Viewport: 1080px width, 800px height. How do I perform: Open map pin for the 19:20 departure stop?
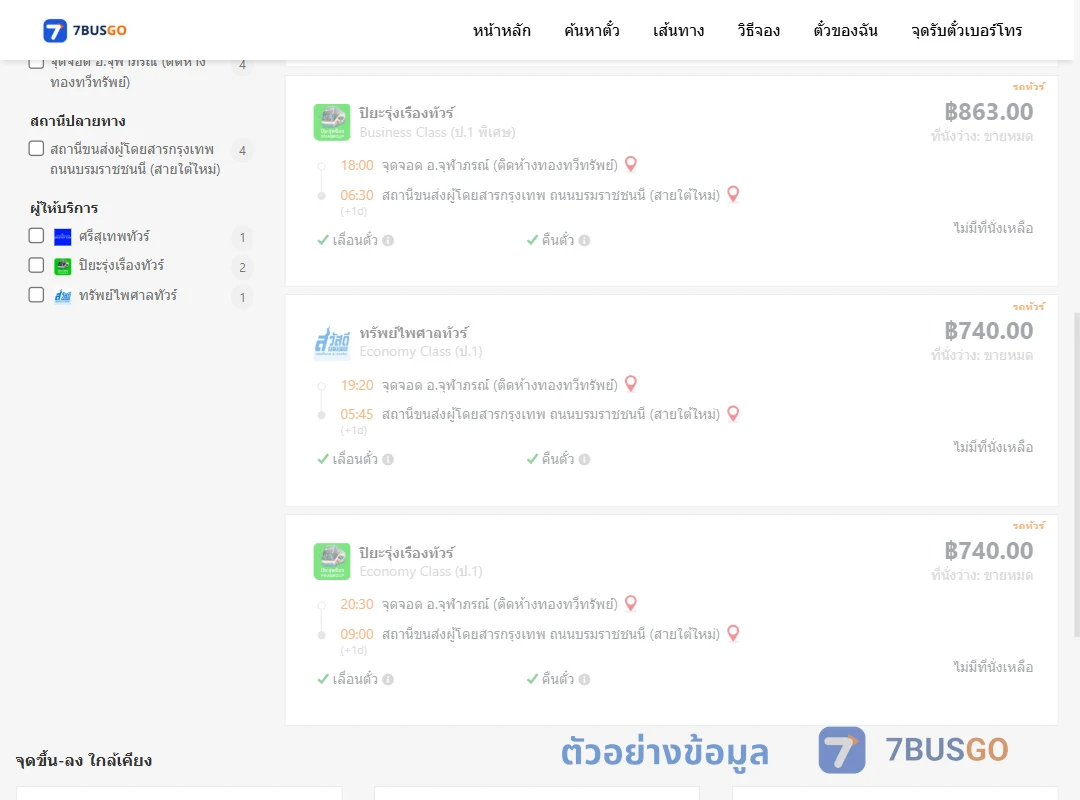point(630,384)
